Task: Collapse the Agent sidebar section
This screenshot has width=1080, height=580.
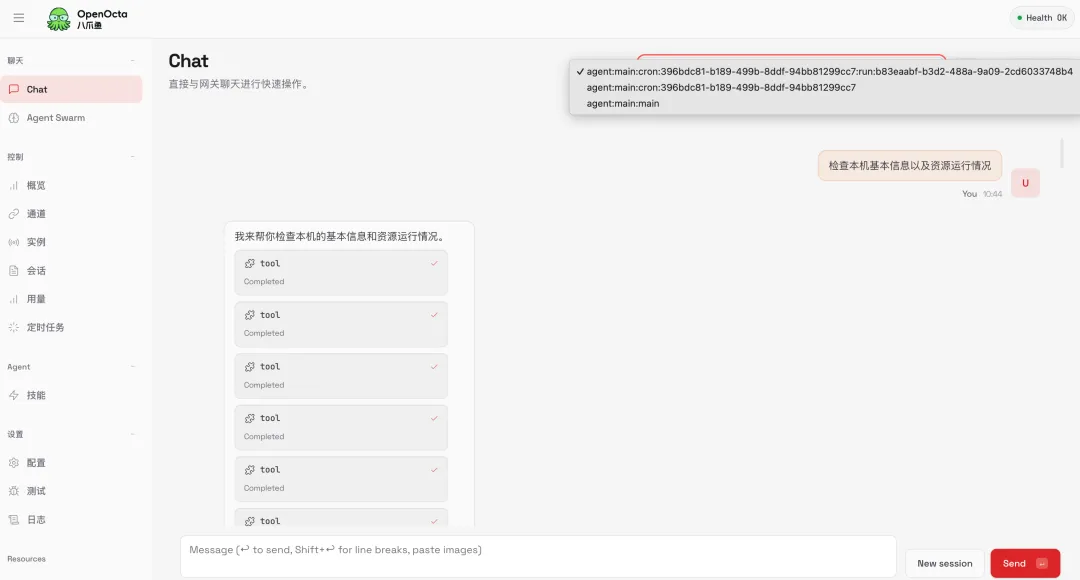Action: coord(133,367)
